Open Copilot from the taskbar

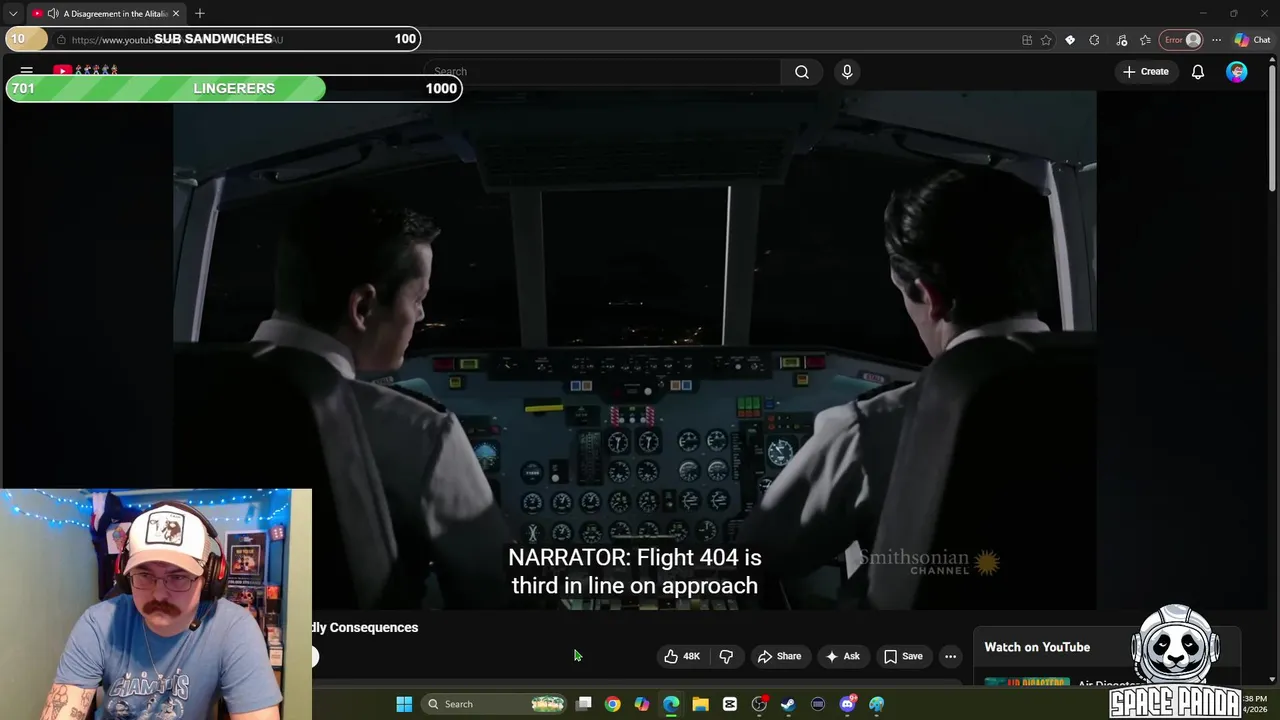(642, 704)
